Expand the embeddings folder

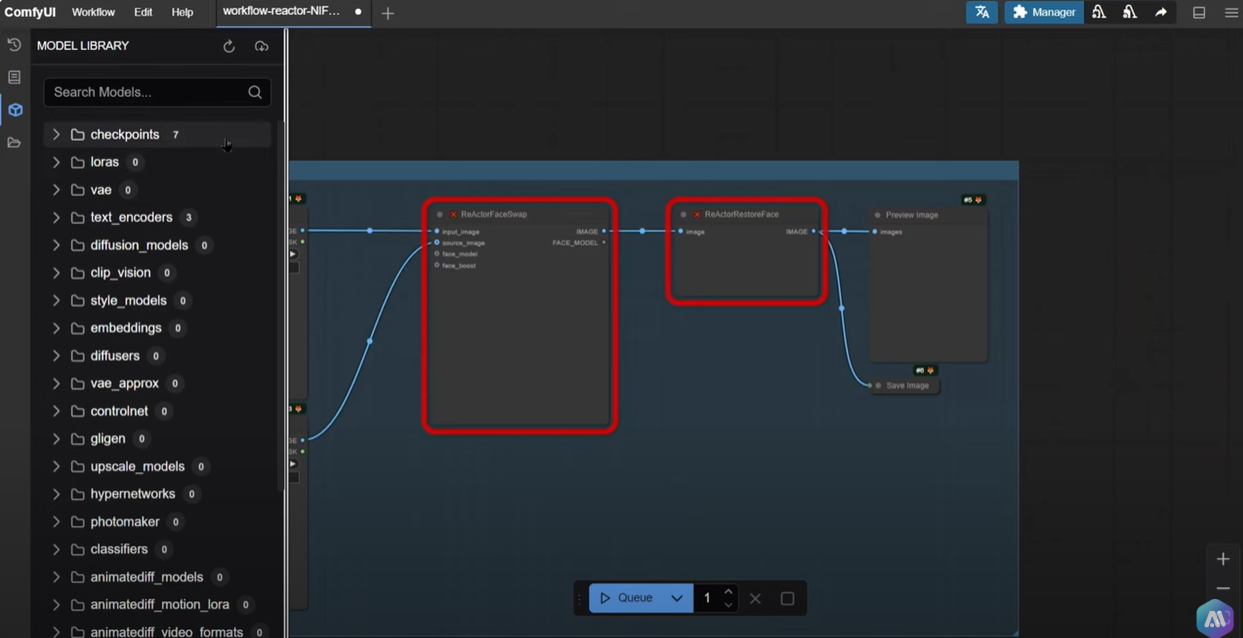(56, 328)
